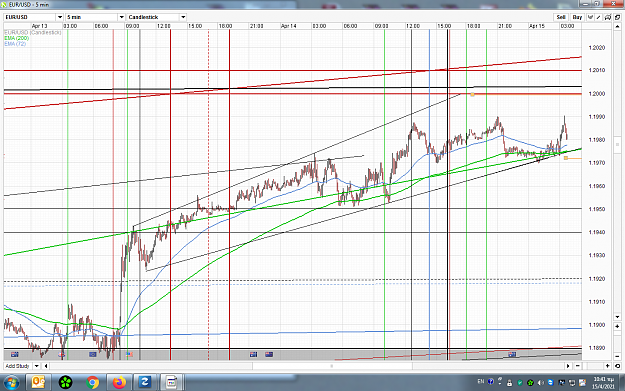
Task: Click the volume speaker tray icon
Action: point(541,383)
